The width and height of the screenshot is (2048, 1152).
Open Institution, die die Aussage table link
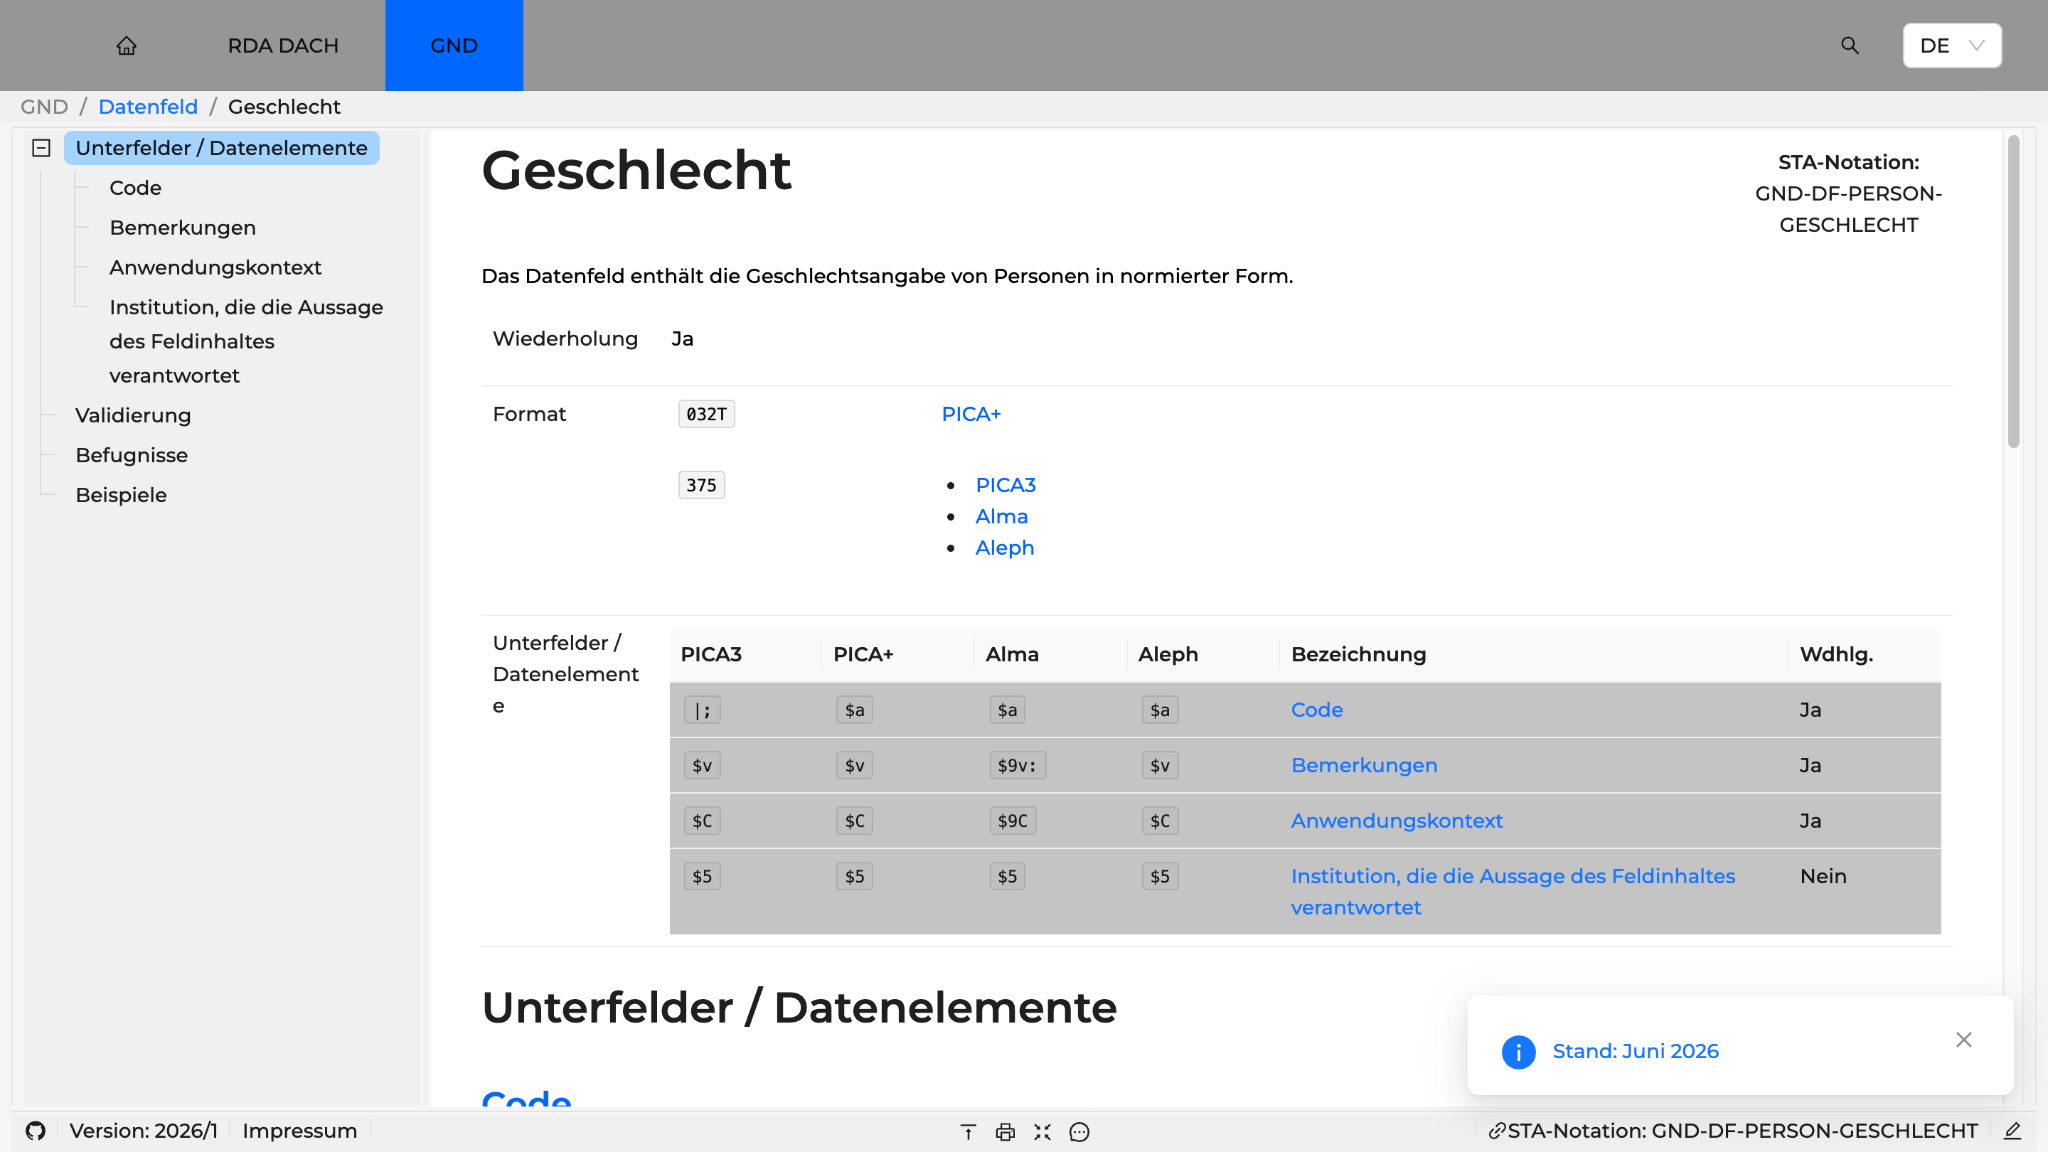tap(1513, 892)
